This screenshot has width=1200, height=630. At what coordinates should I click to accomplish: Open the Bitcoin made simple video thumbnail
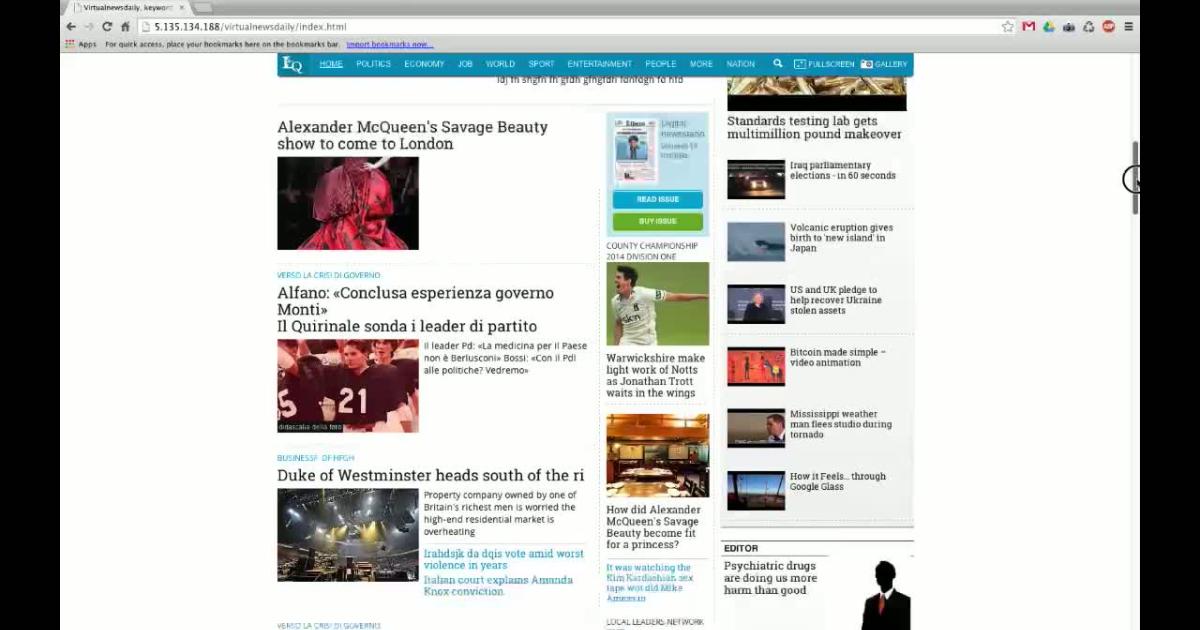(x=755, y=366)
